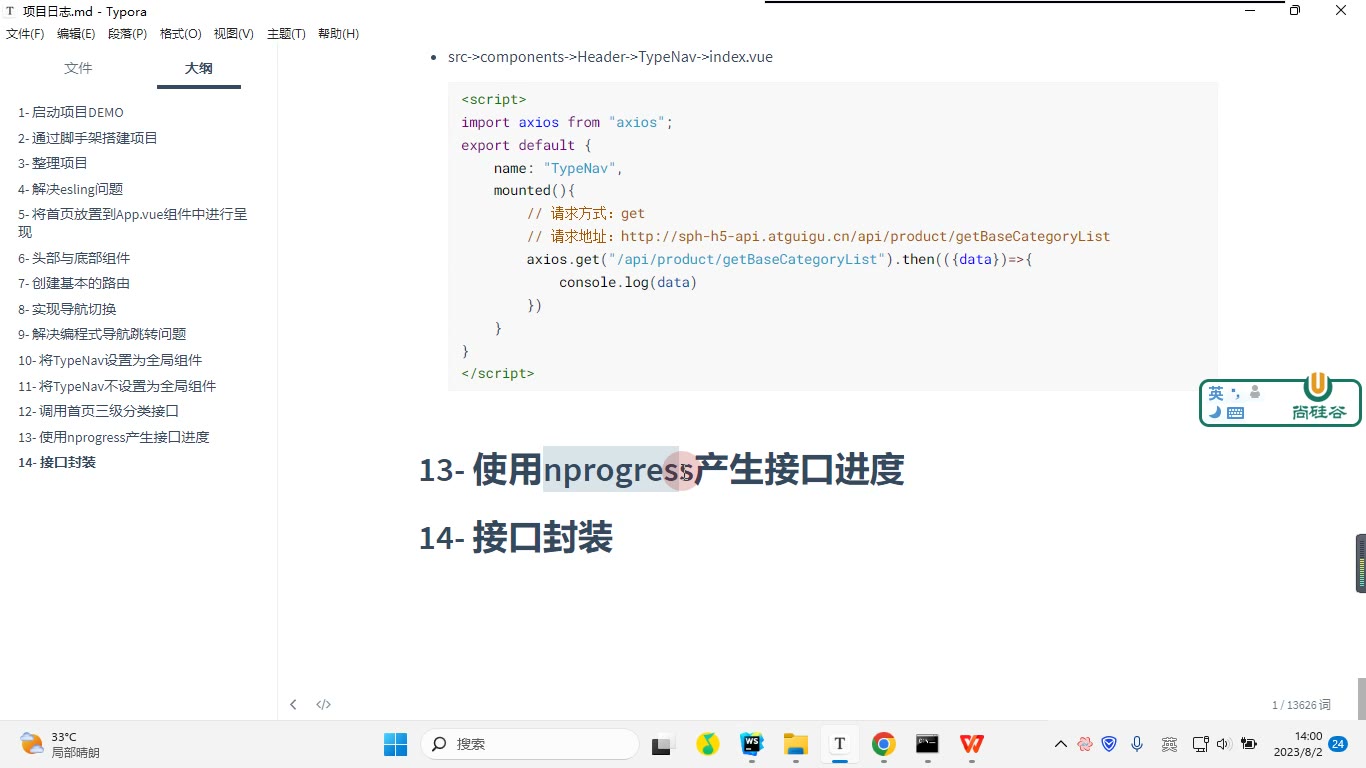Navigate to outline item 9- 解决编程式导航跳转问题

coord(102,334)
